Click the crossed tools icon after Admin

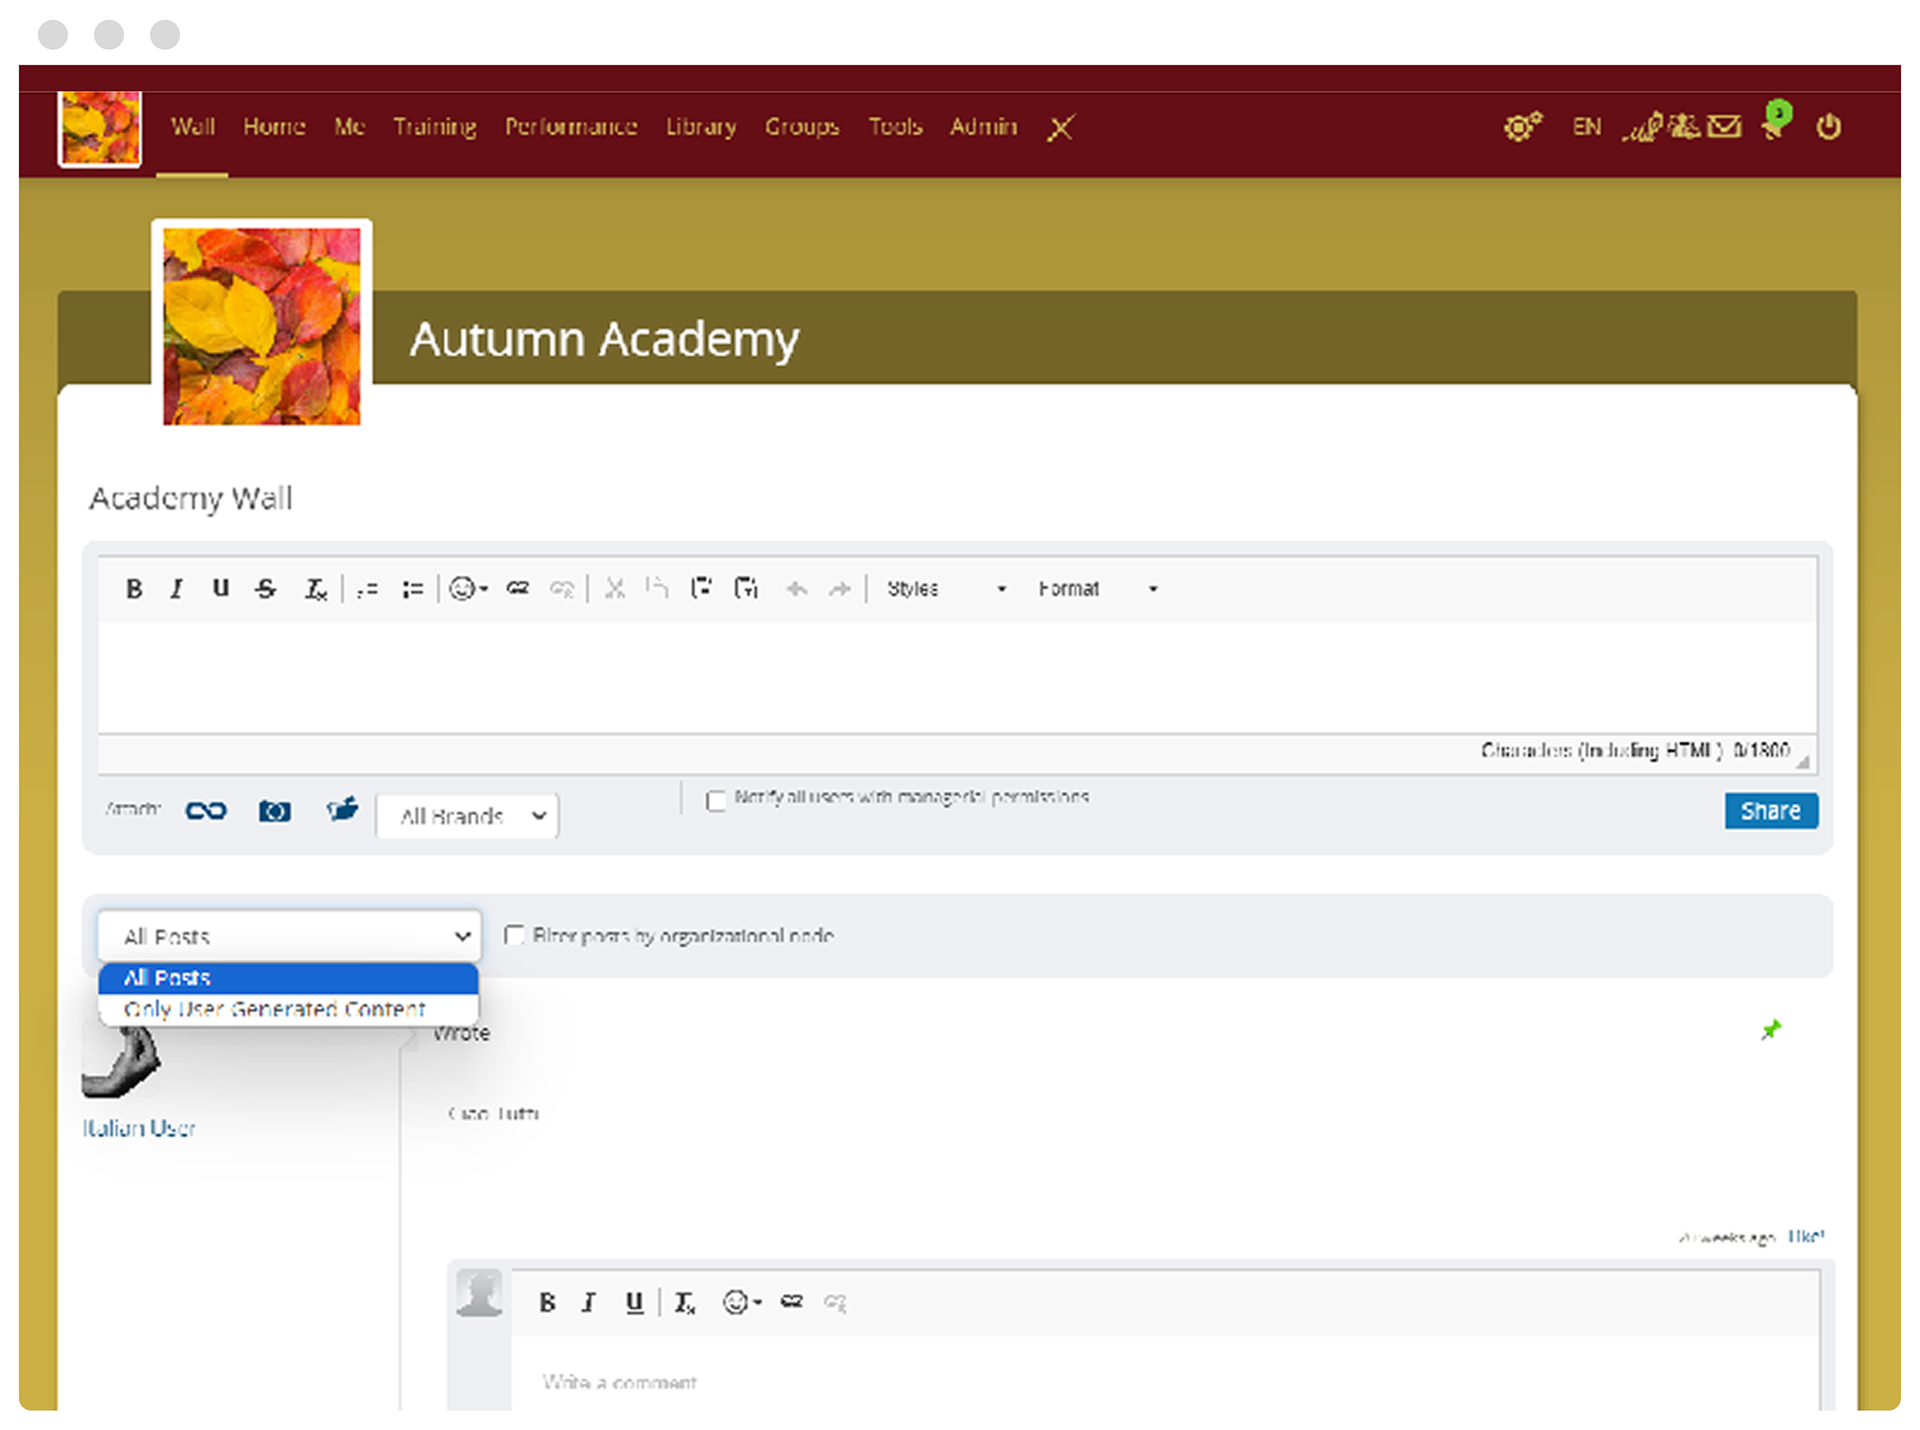coord(1061,128)
